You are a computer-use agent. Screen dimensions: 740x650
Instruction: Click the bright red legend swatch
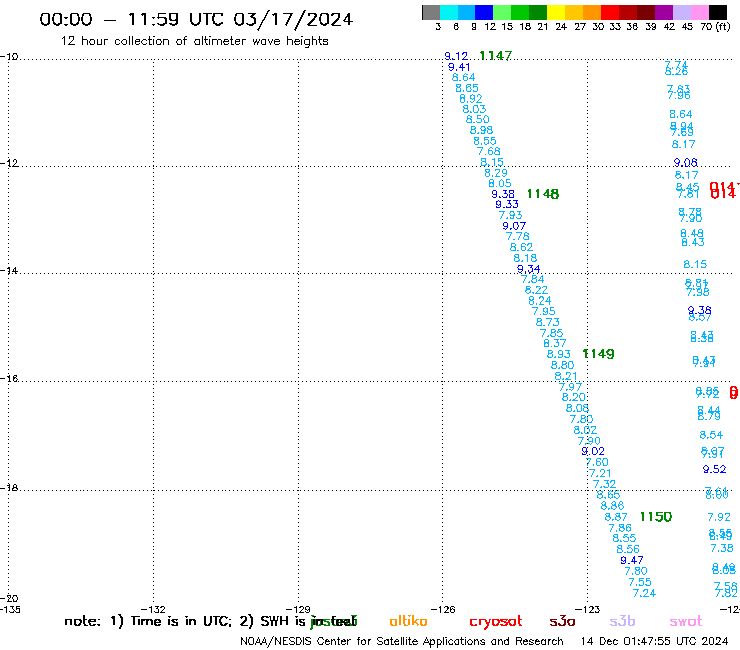[609, 12]
